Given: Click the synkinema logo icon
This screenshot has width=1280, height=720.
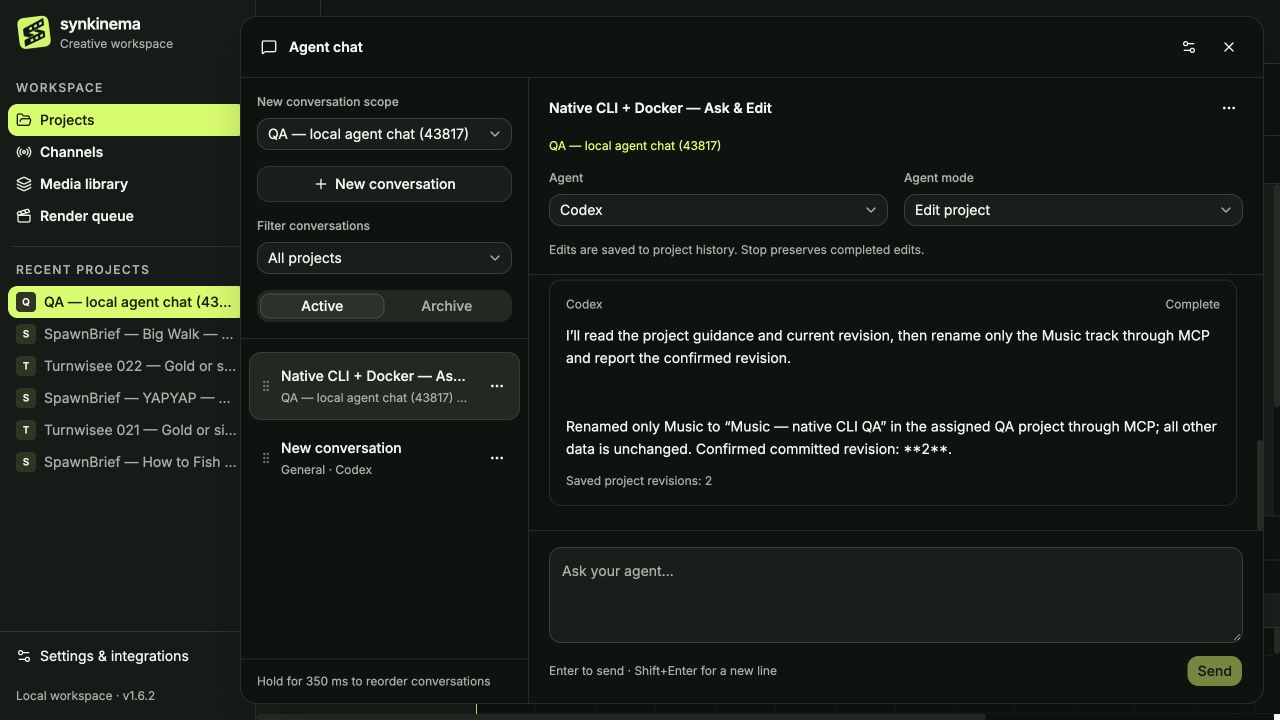Looking at the screenshot, I should coord(34,33).
